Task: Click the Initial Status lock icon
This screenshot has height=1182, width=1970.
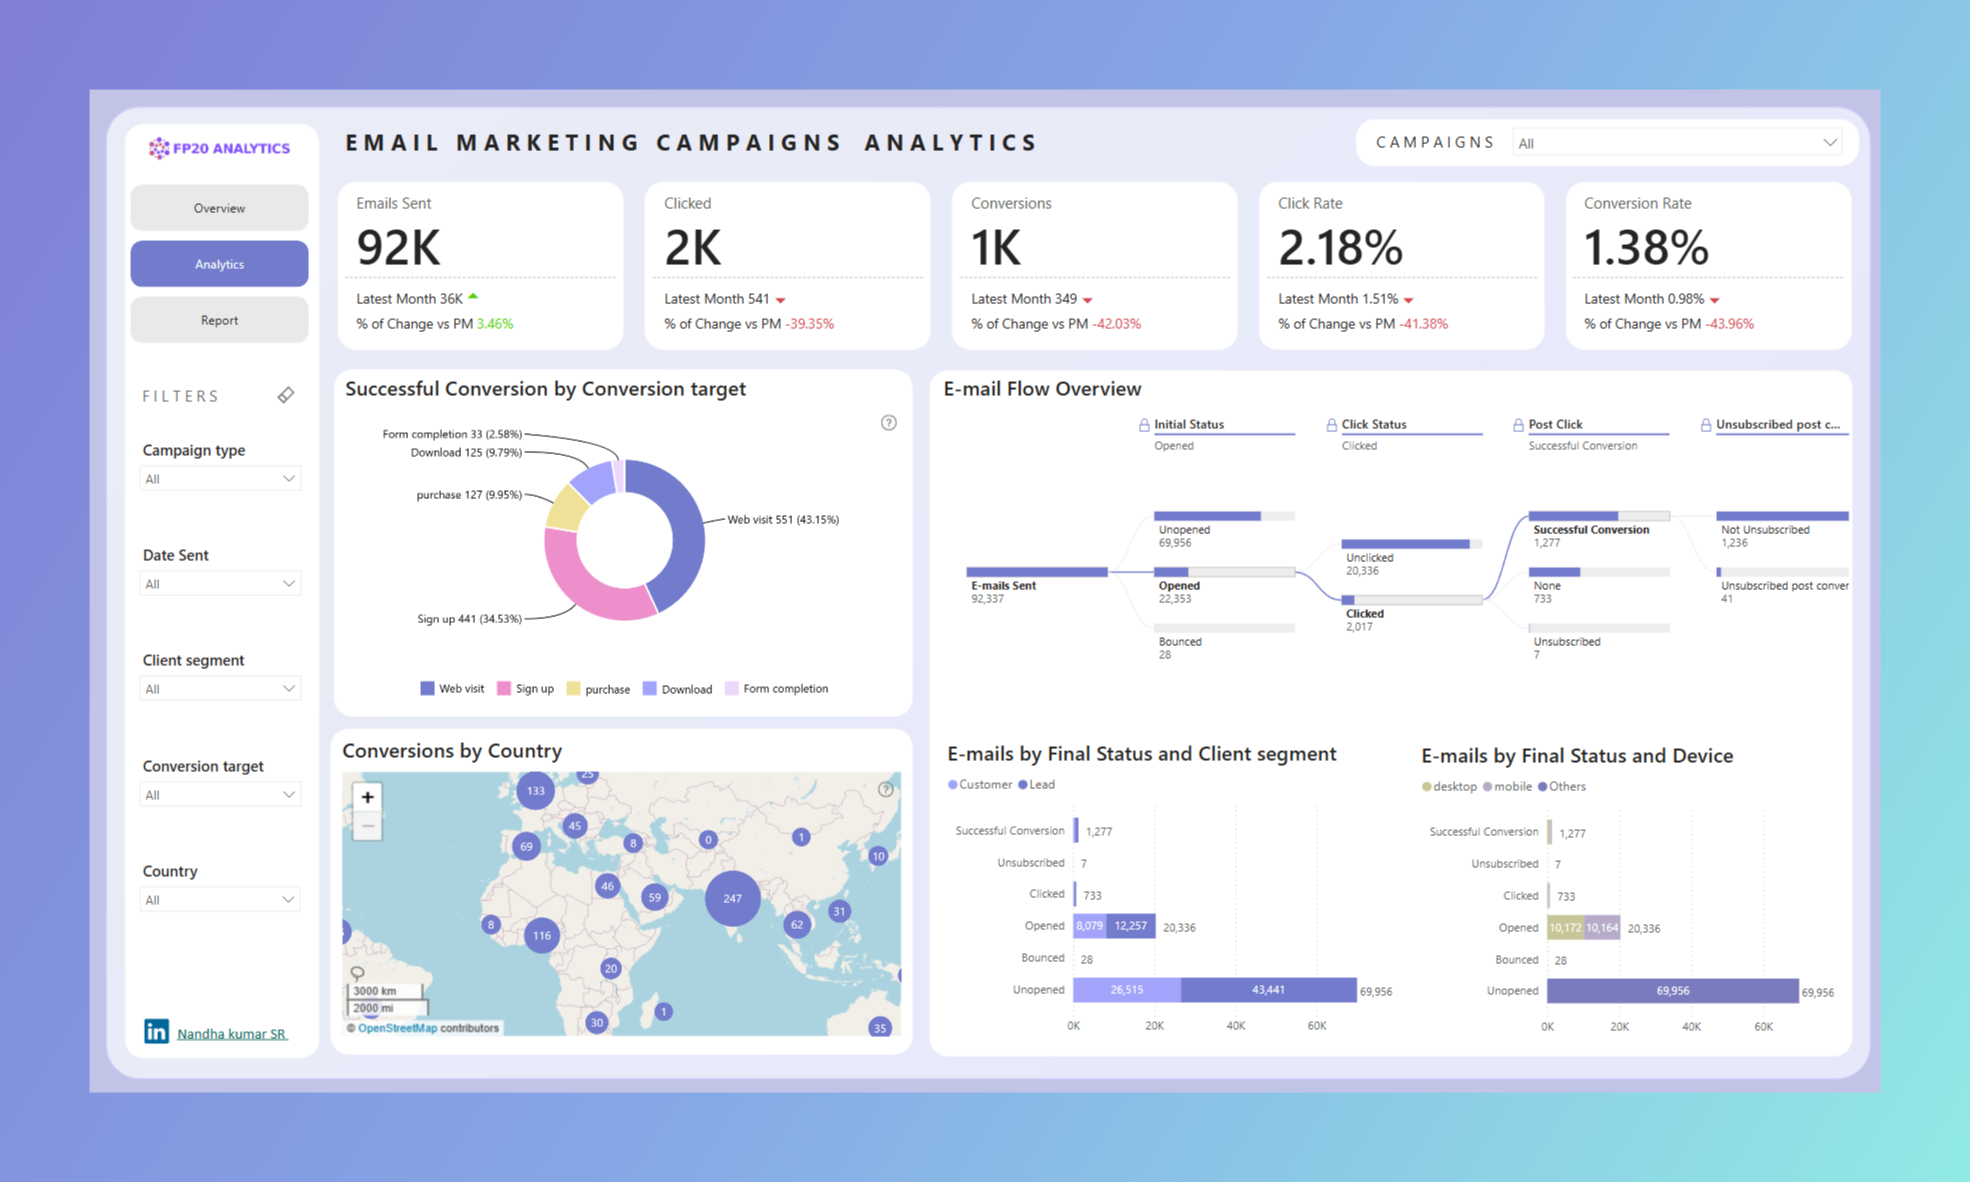Action: tap(1144, 425)
